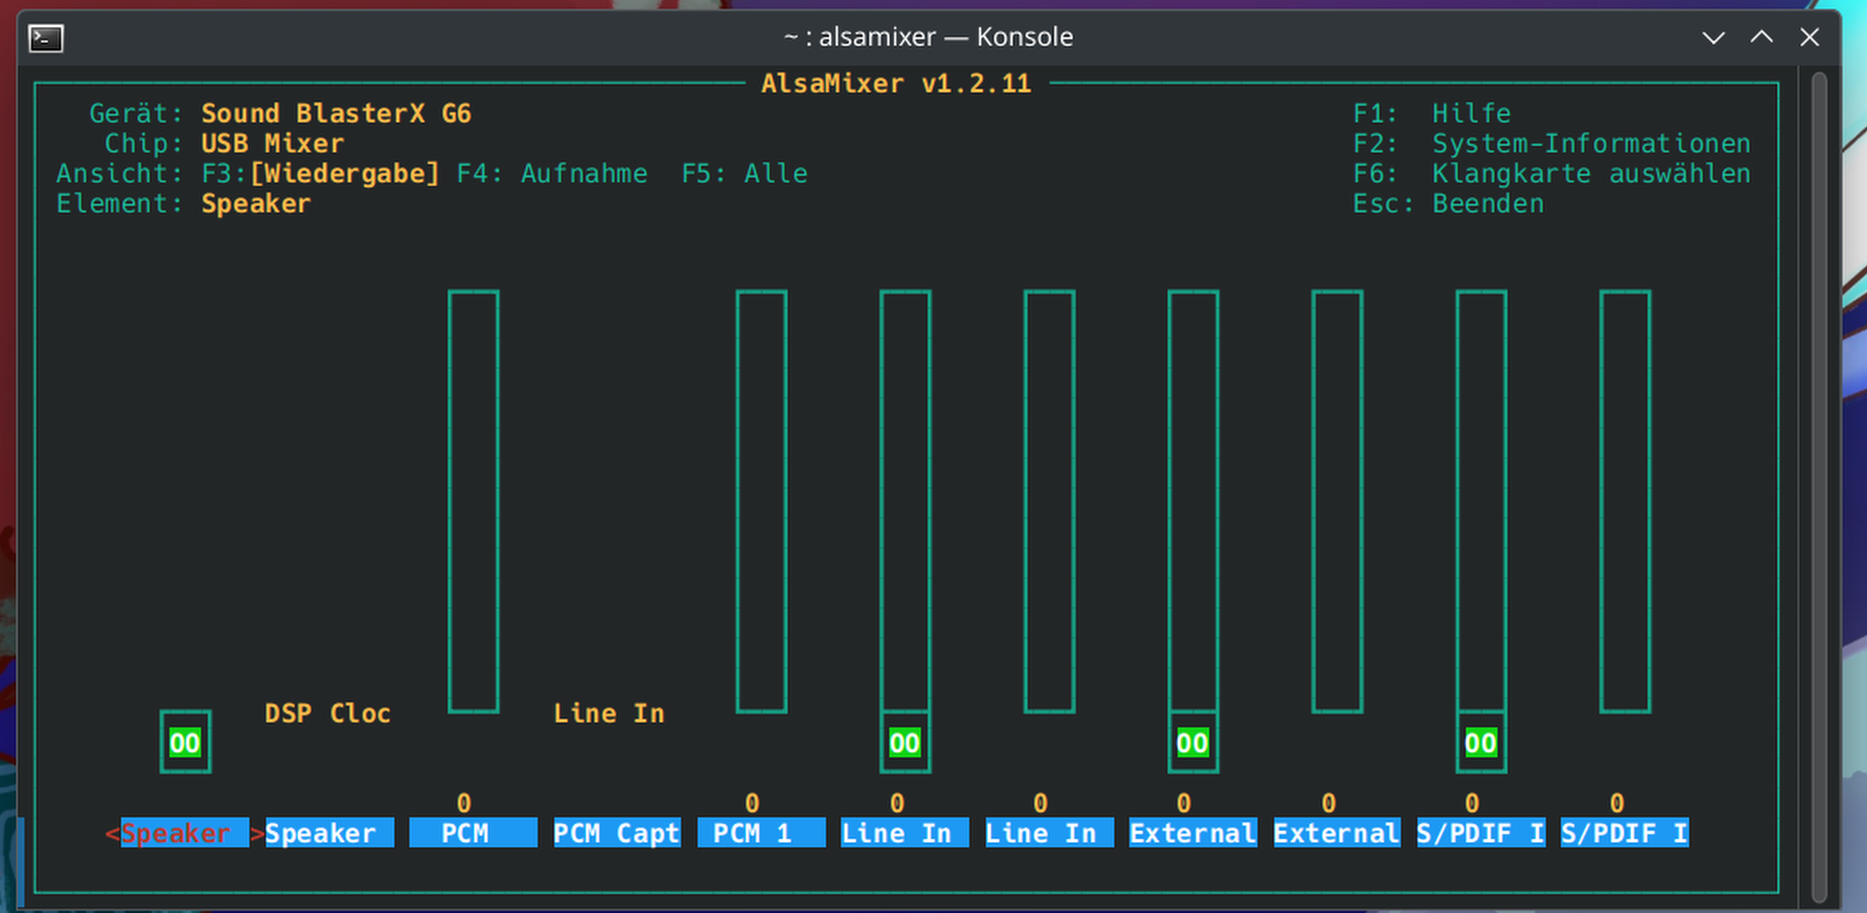The height and width of the screenshot is (913, 1867).
Task: Close the alsamixer Konsole window
Action: point(1810,38)
